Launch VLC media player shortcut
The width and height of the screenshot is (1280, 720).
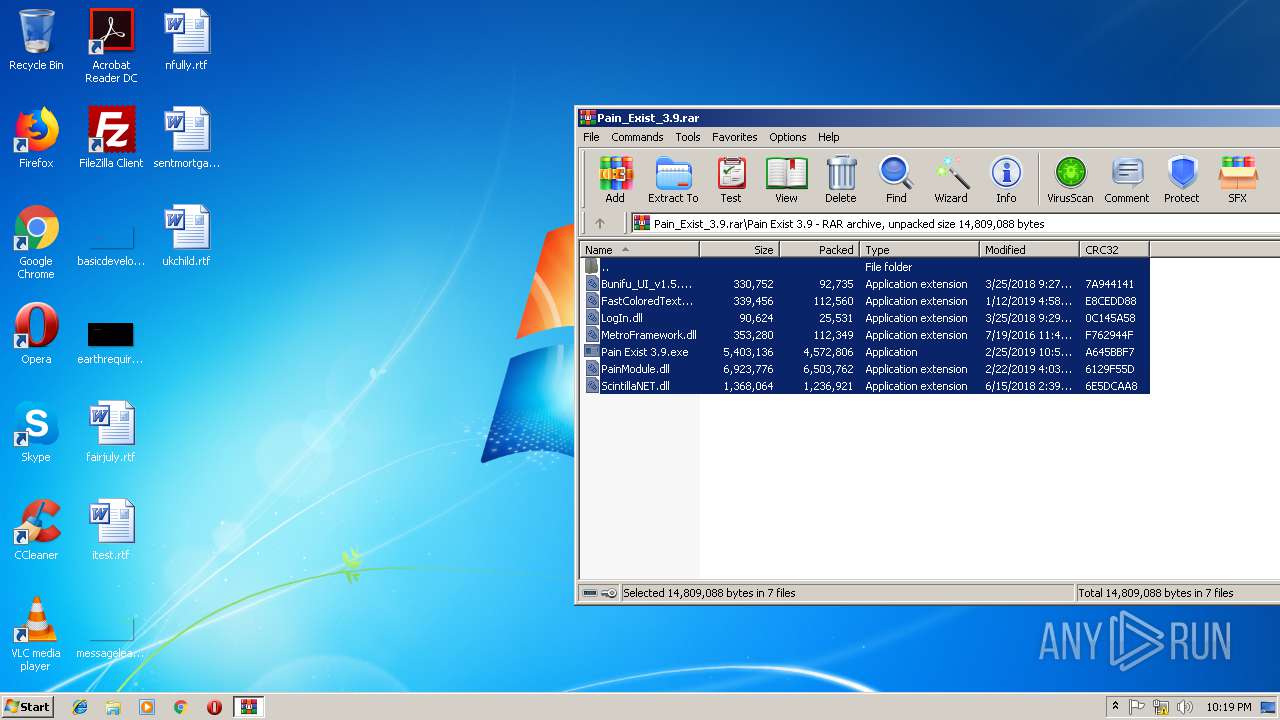click(x=36, y=634)
